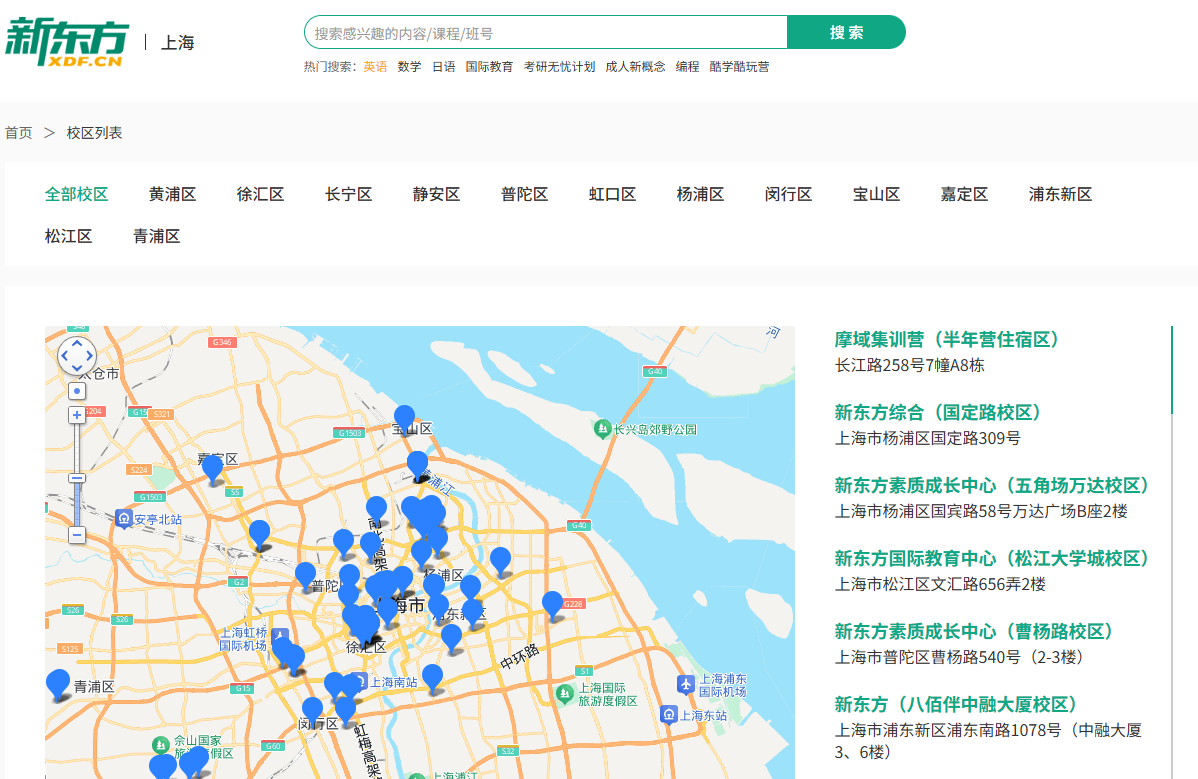Click the 上海浦东国际机场 airport icon
Screen dimensions: 1198x779
(685, 684)
